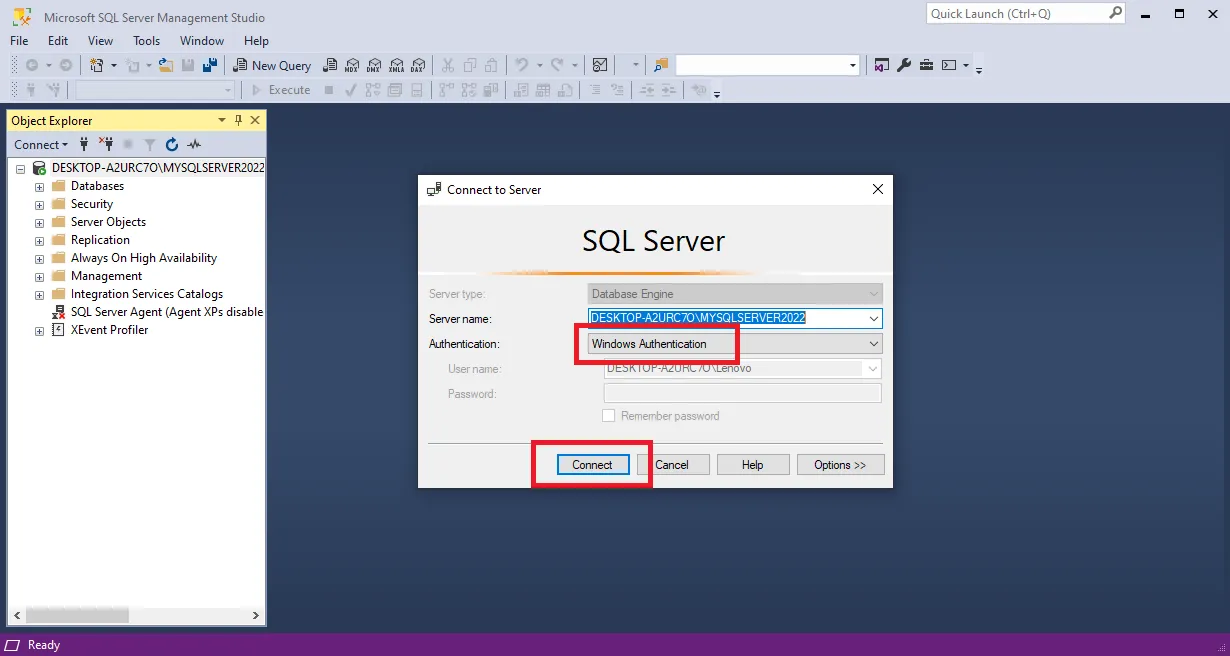Click the Connect button in dialog
1230x656 pixels.
coord(592,465)
